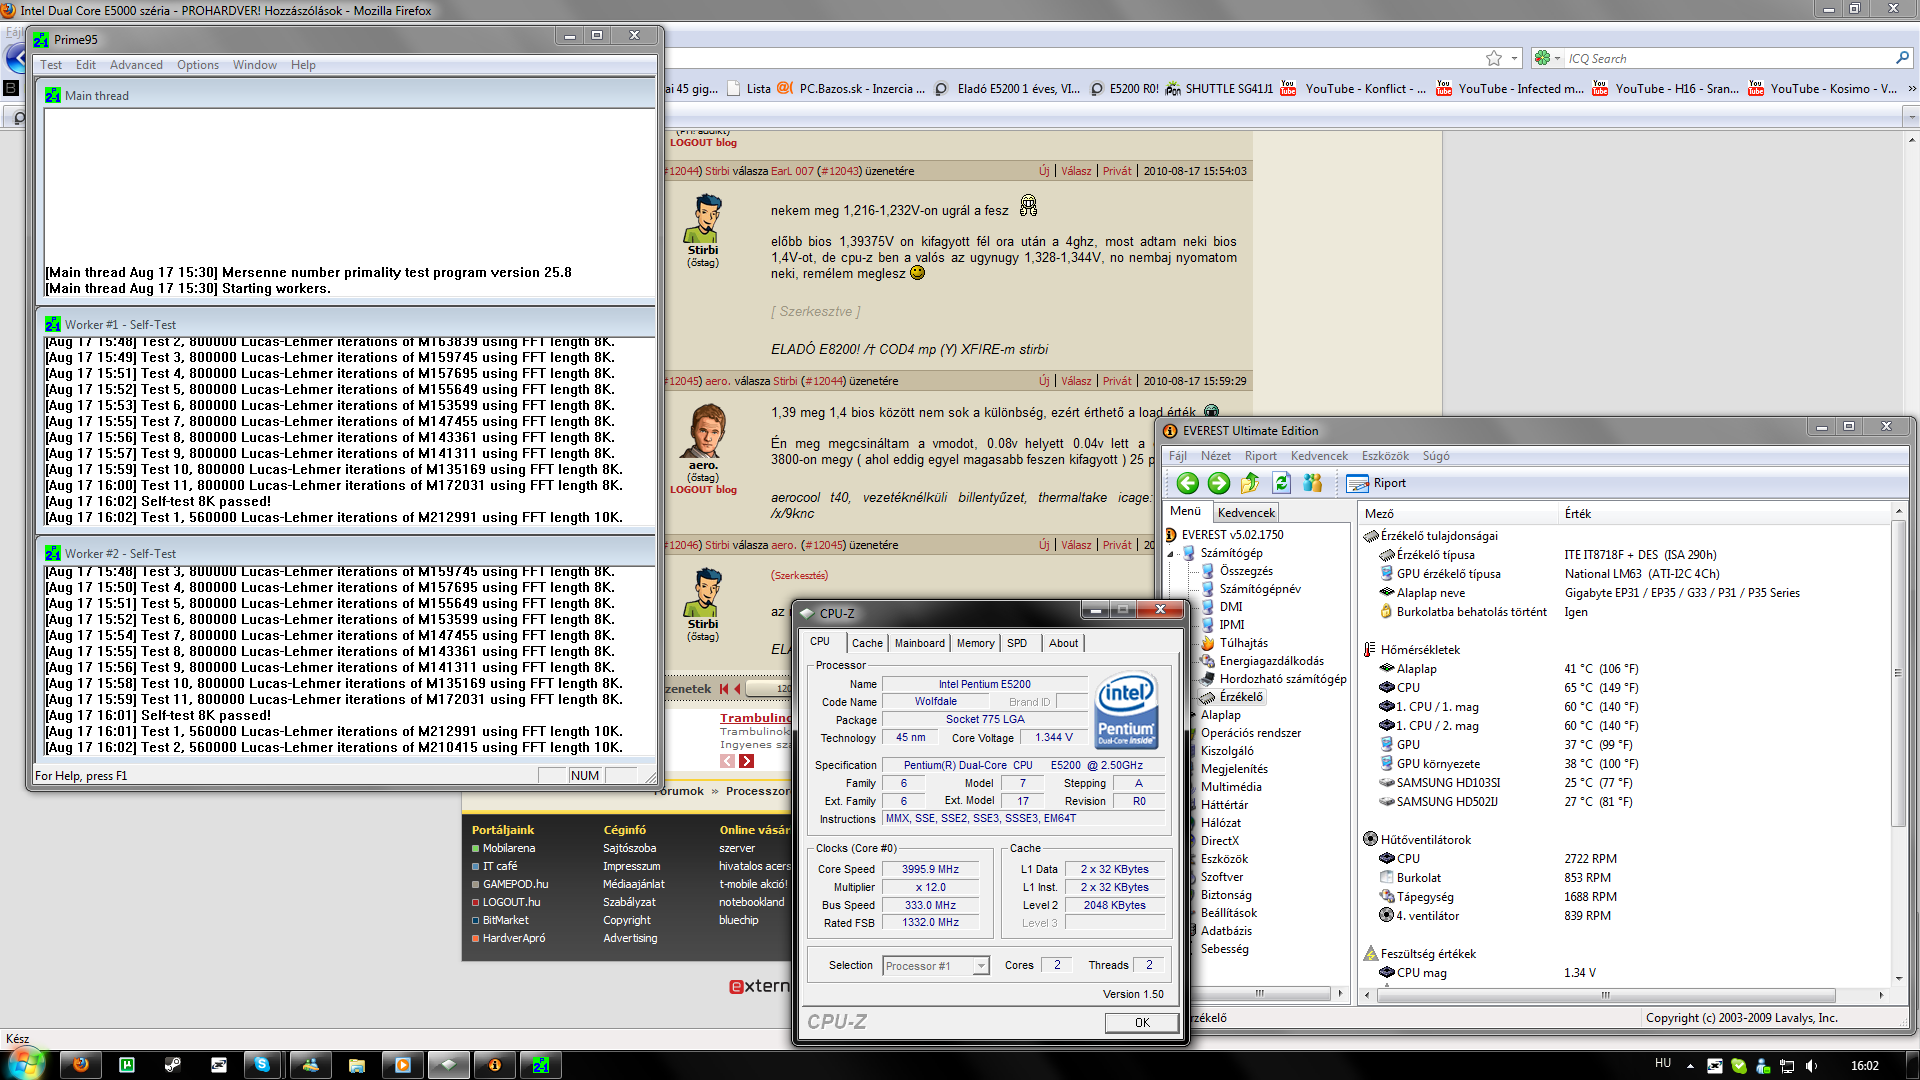The width and height of the screenshot is (1920, 1080).
Task: Go back in EVEREST toolbar
Action: [1187, 484]
